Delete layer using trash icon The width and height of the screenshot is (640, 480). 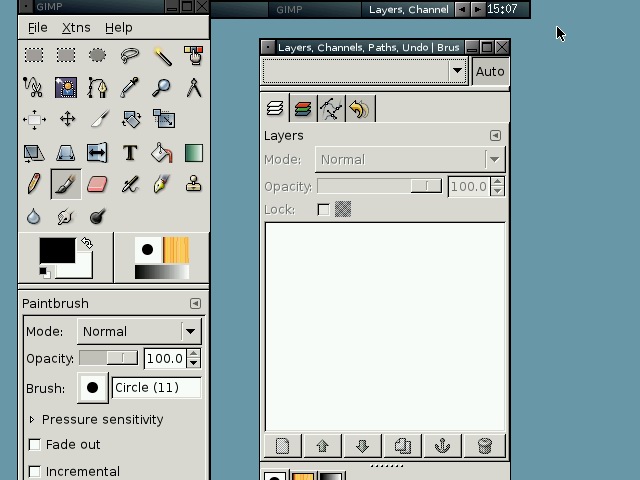[x=485, y=446]
